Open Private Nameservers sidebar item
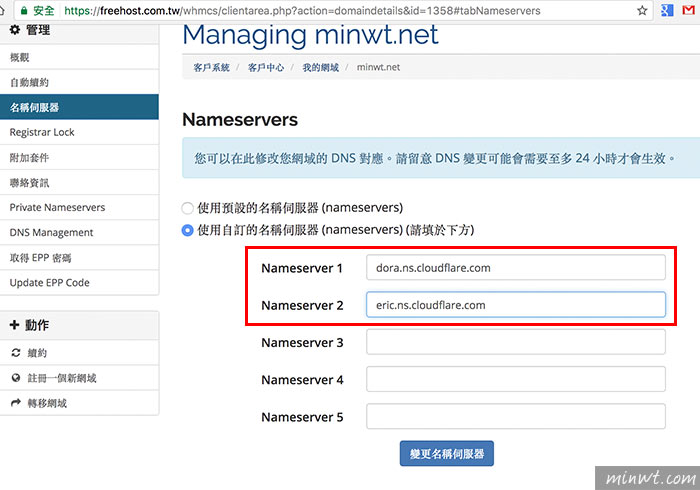Screen dimensions: 700x490 (x=79, y=208)
